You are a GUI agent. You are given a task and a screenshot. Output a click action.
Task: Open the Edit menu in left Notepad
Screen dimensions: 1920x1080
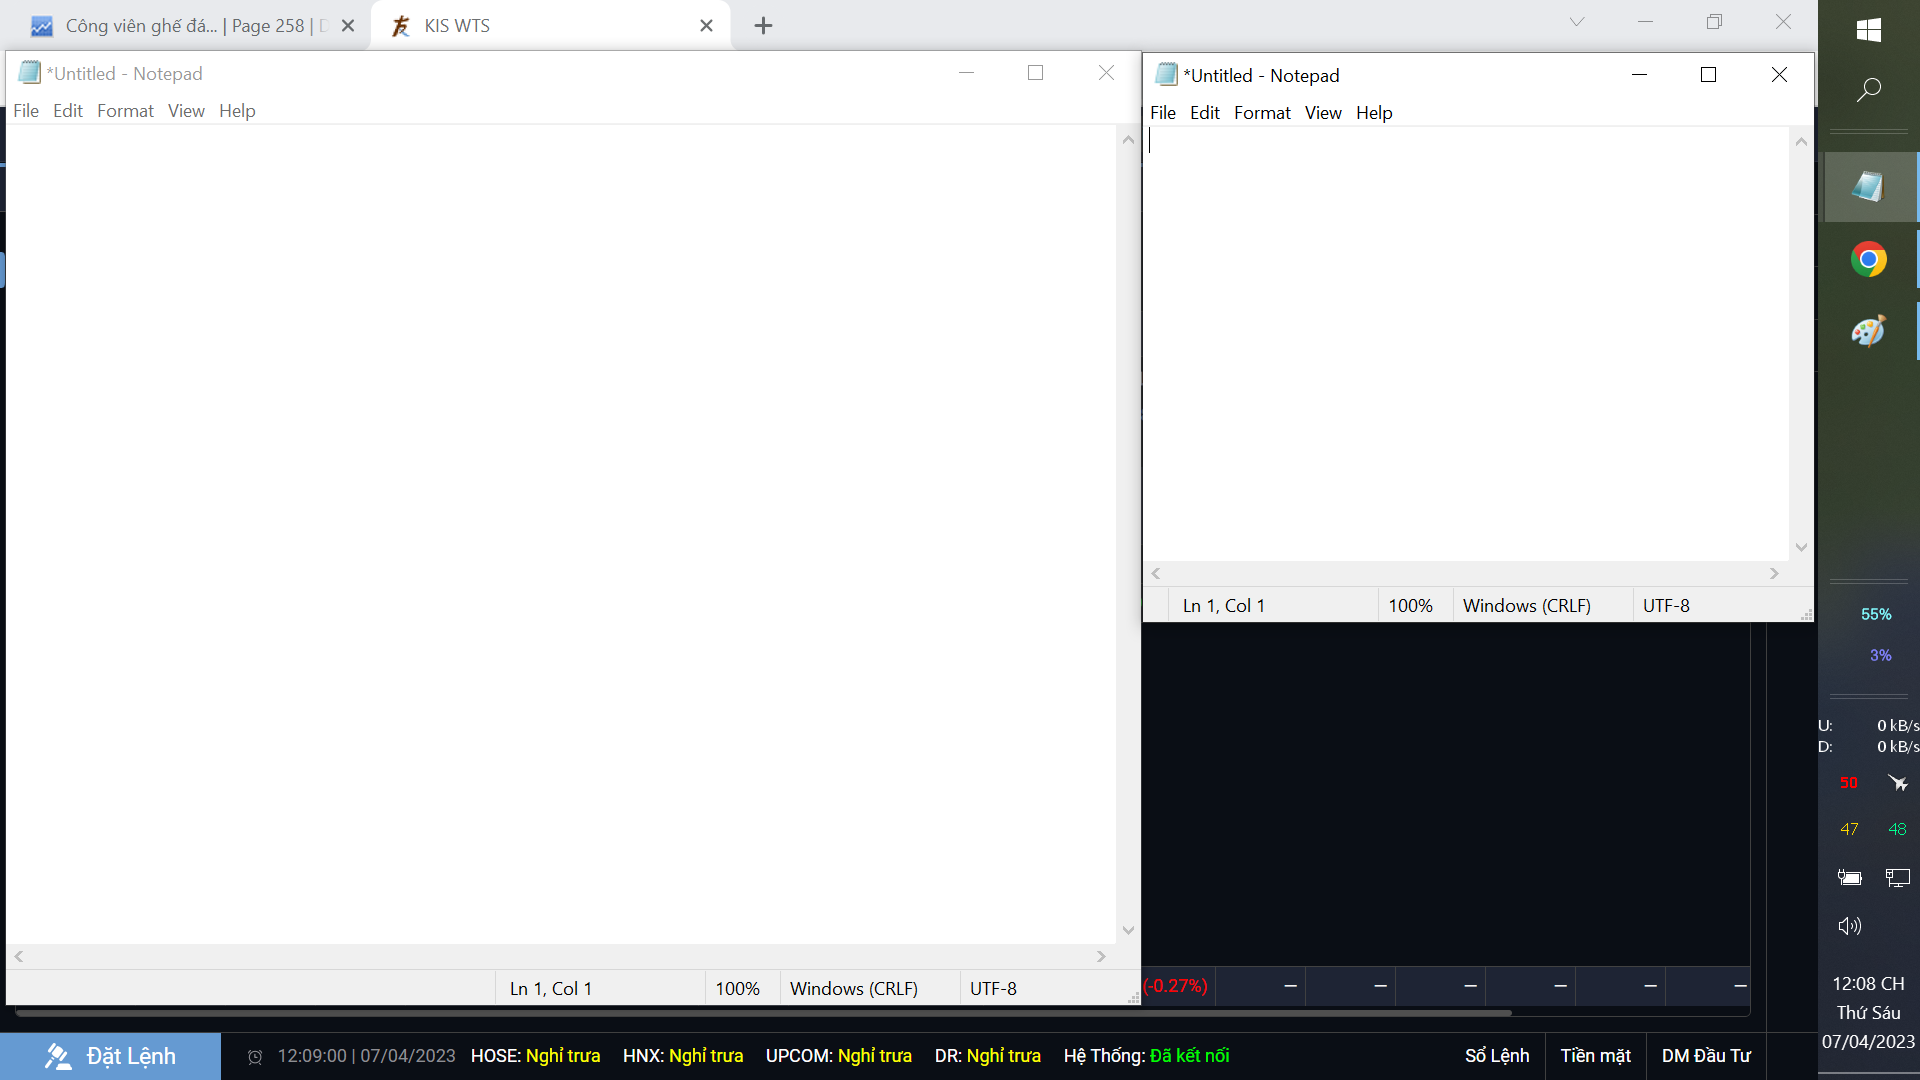coord(68,111)
